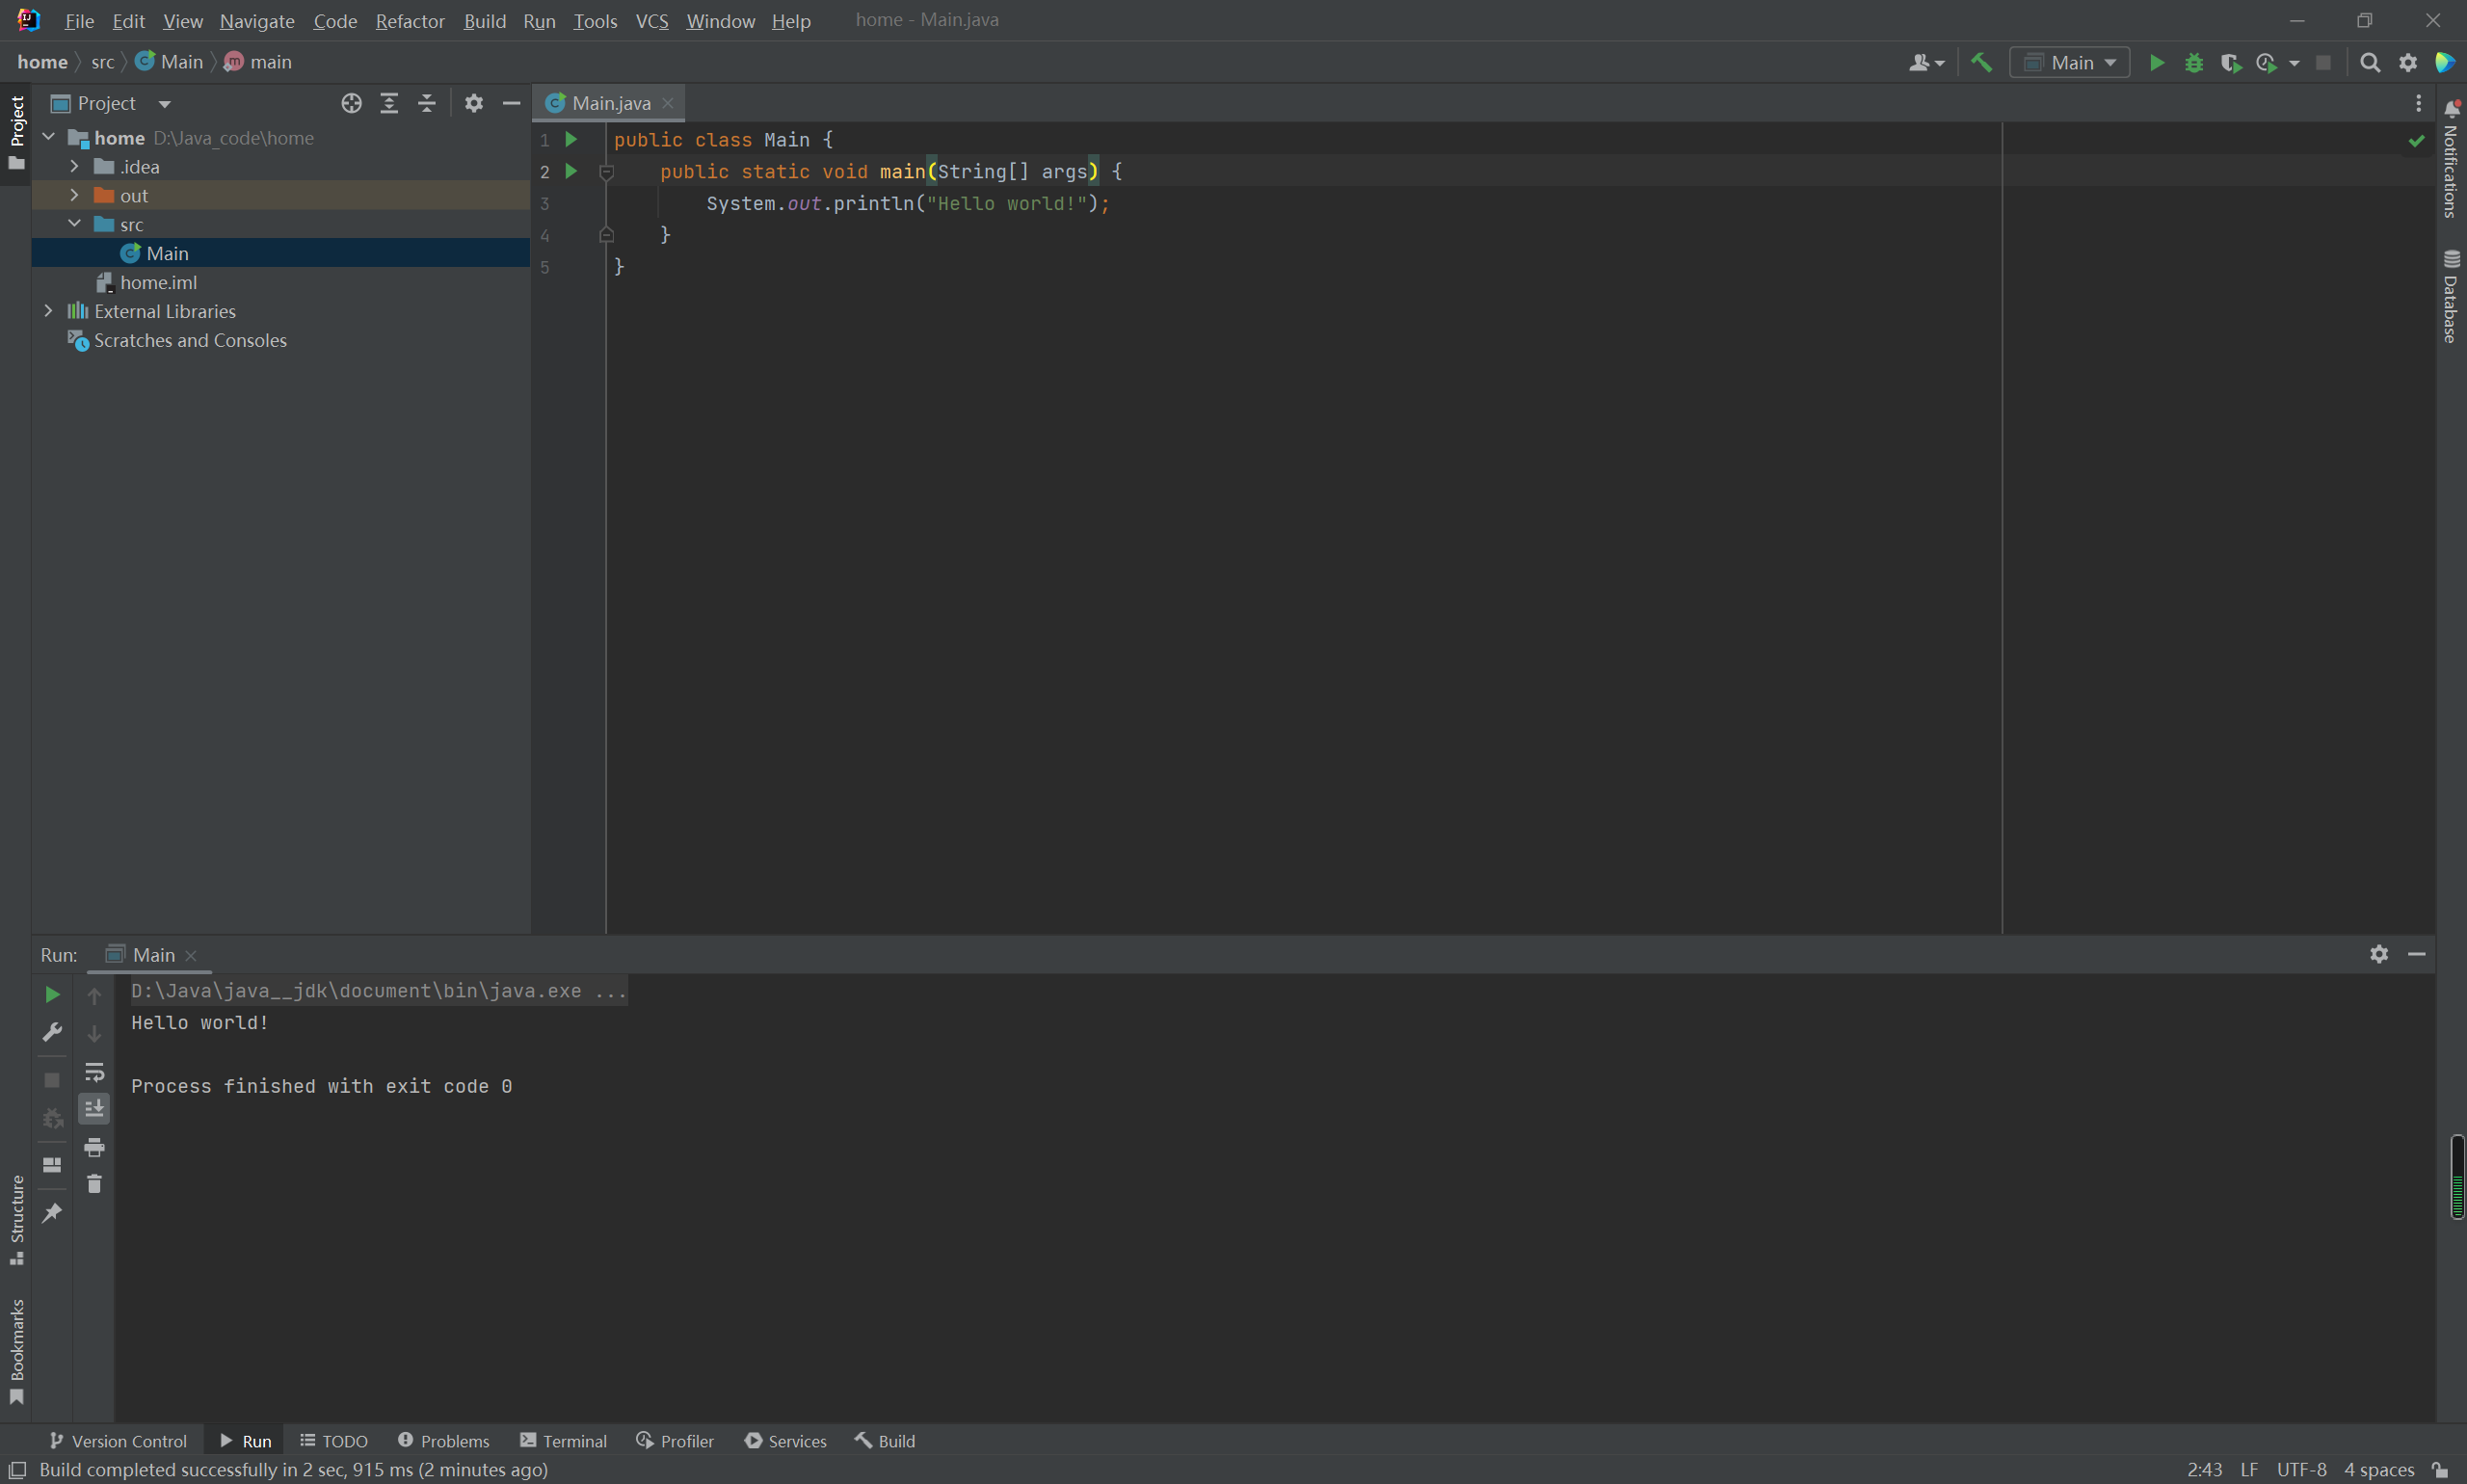Open the Refactor menu
Image resolution: width=2467 pixels, height=1484 pixels.
(410, 21)
